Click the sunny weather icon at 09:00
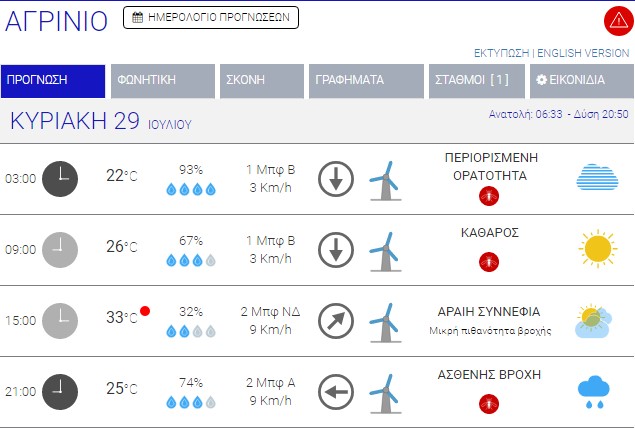635x428 pixels. [597, 248]
